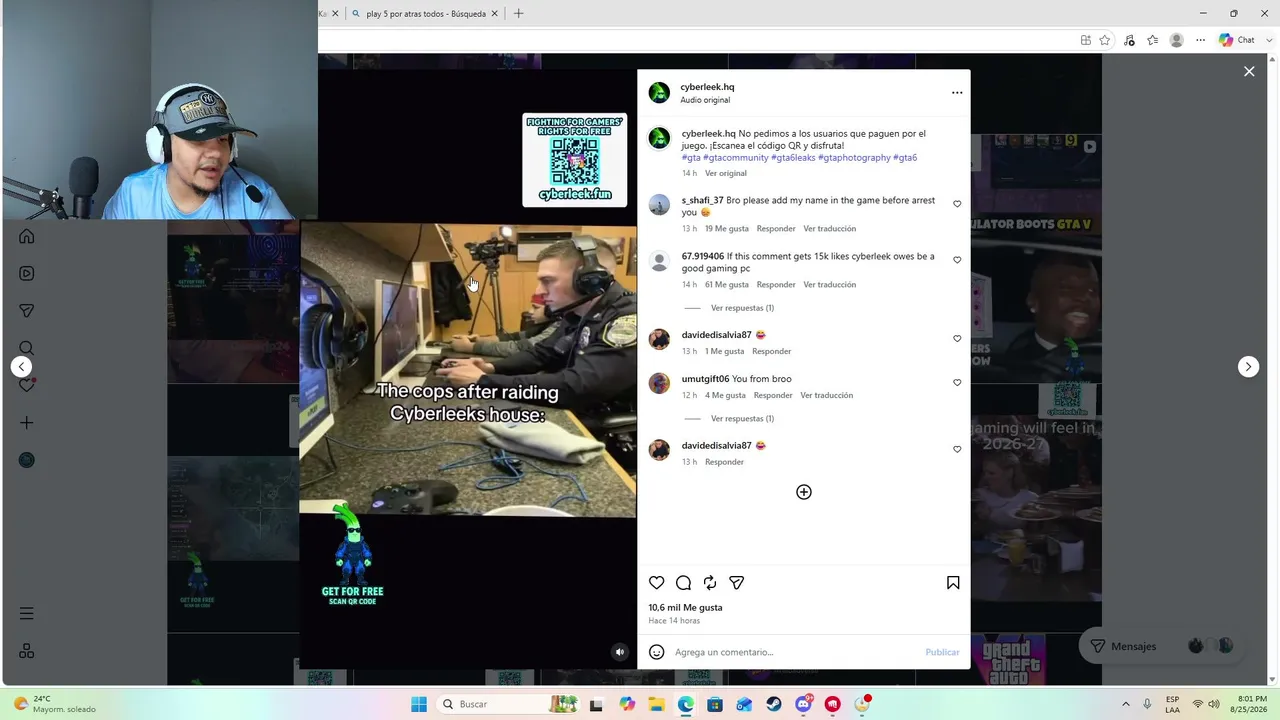This screenshot has width=1280, height=720.
Task: Like umutgift06's comment
Action: [957, 383]
